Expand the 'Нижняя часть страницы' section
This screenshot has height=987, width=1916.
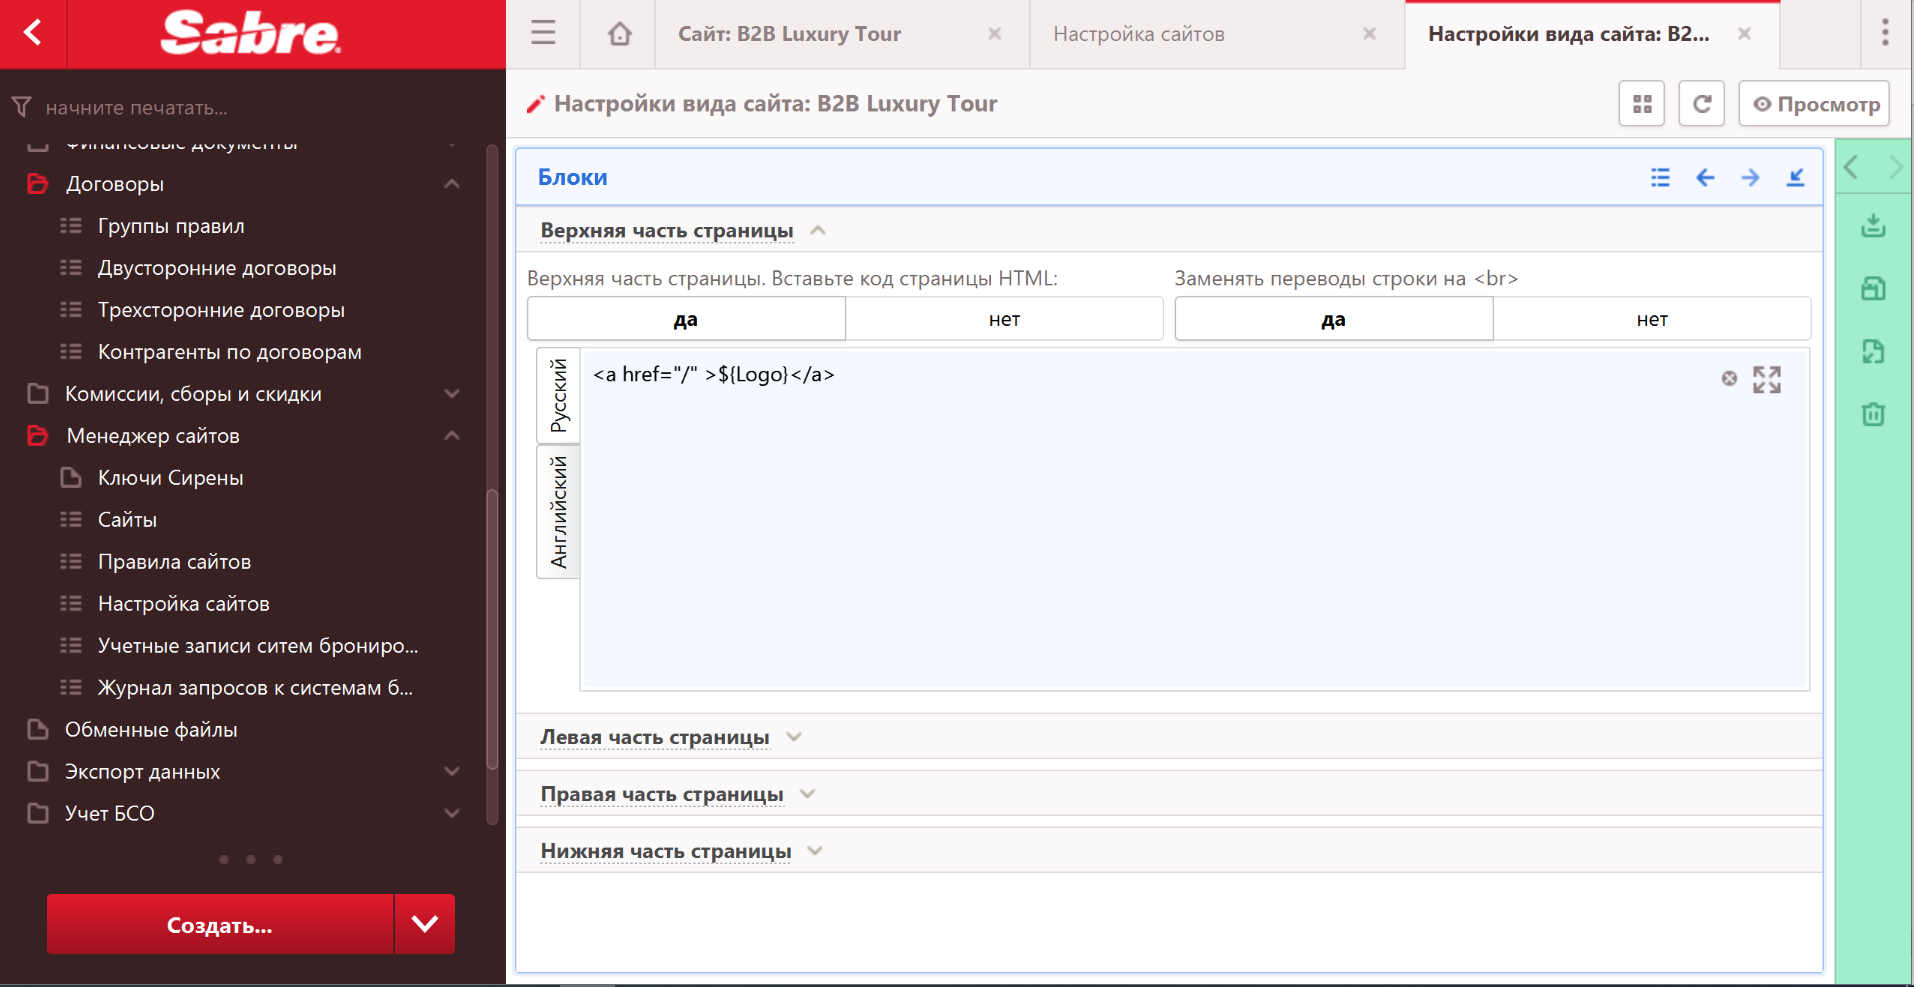666,851
